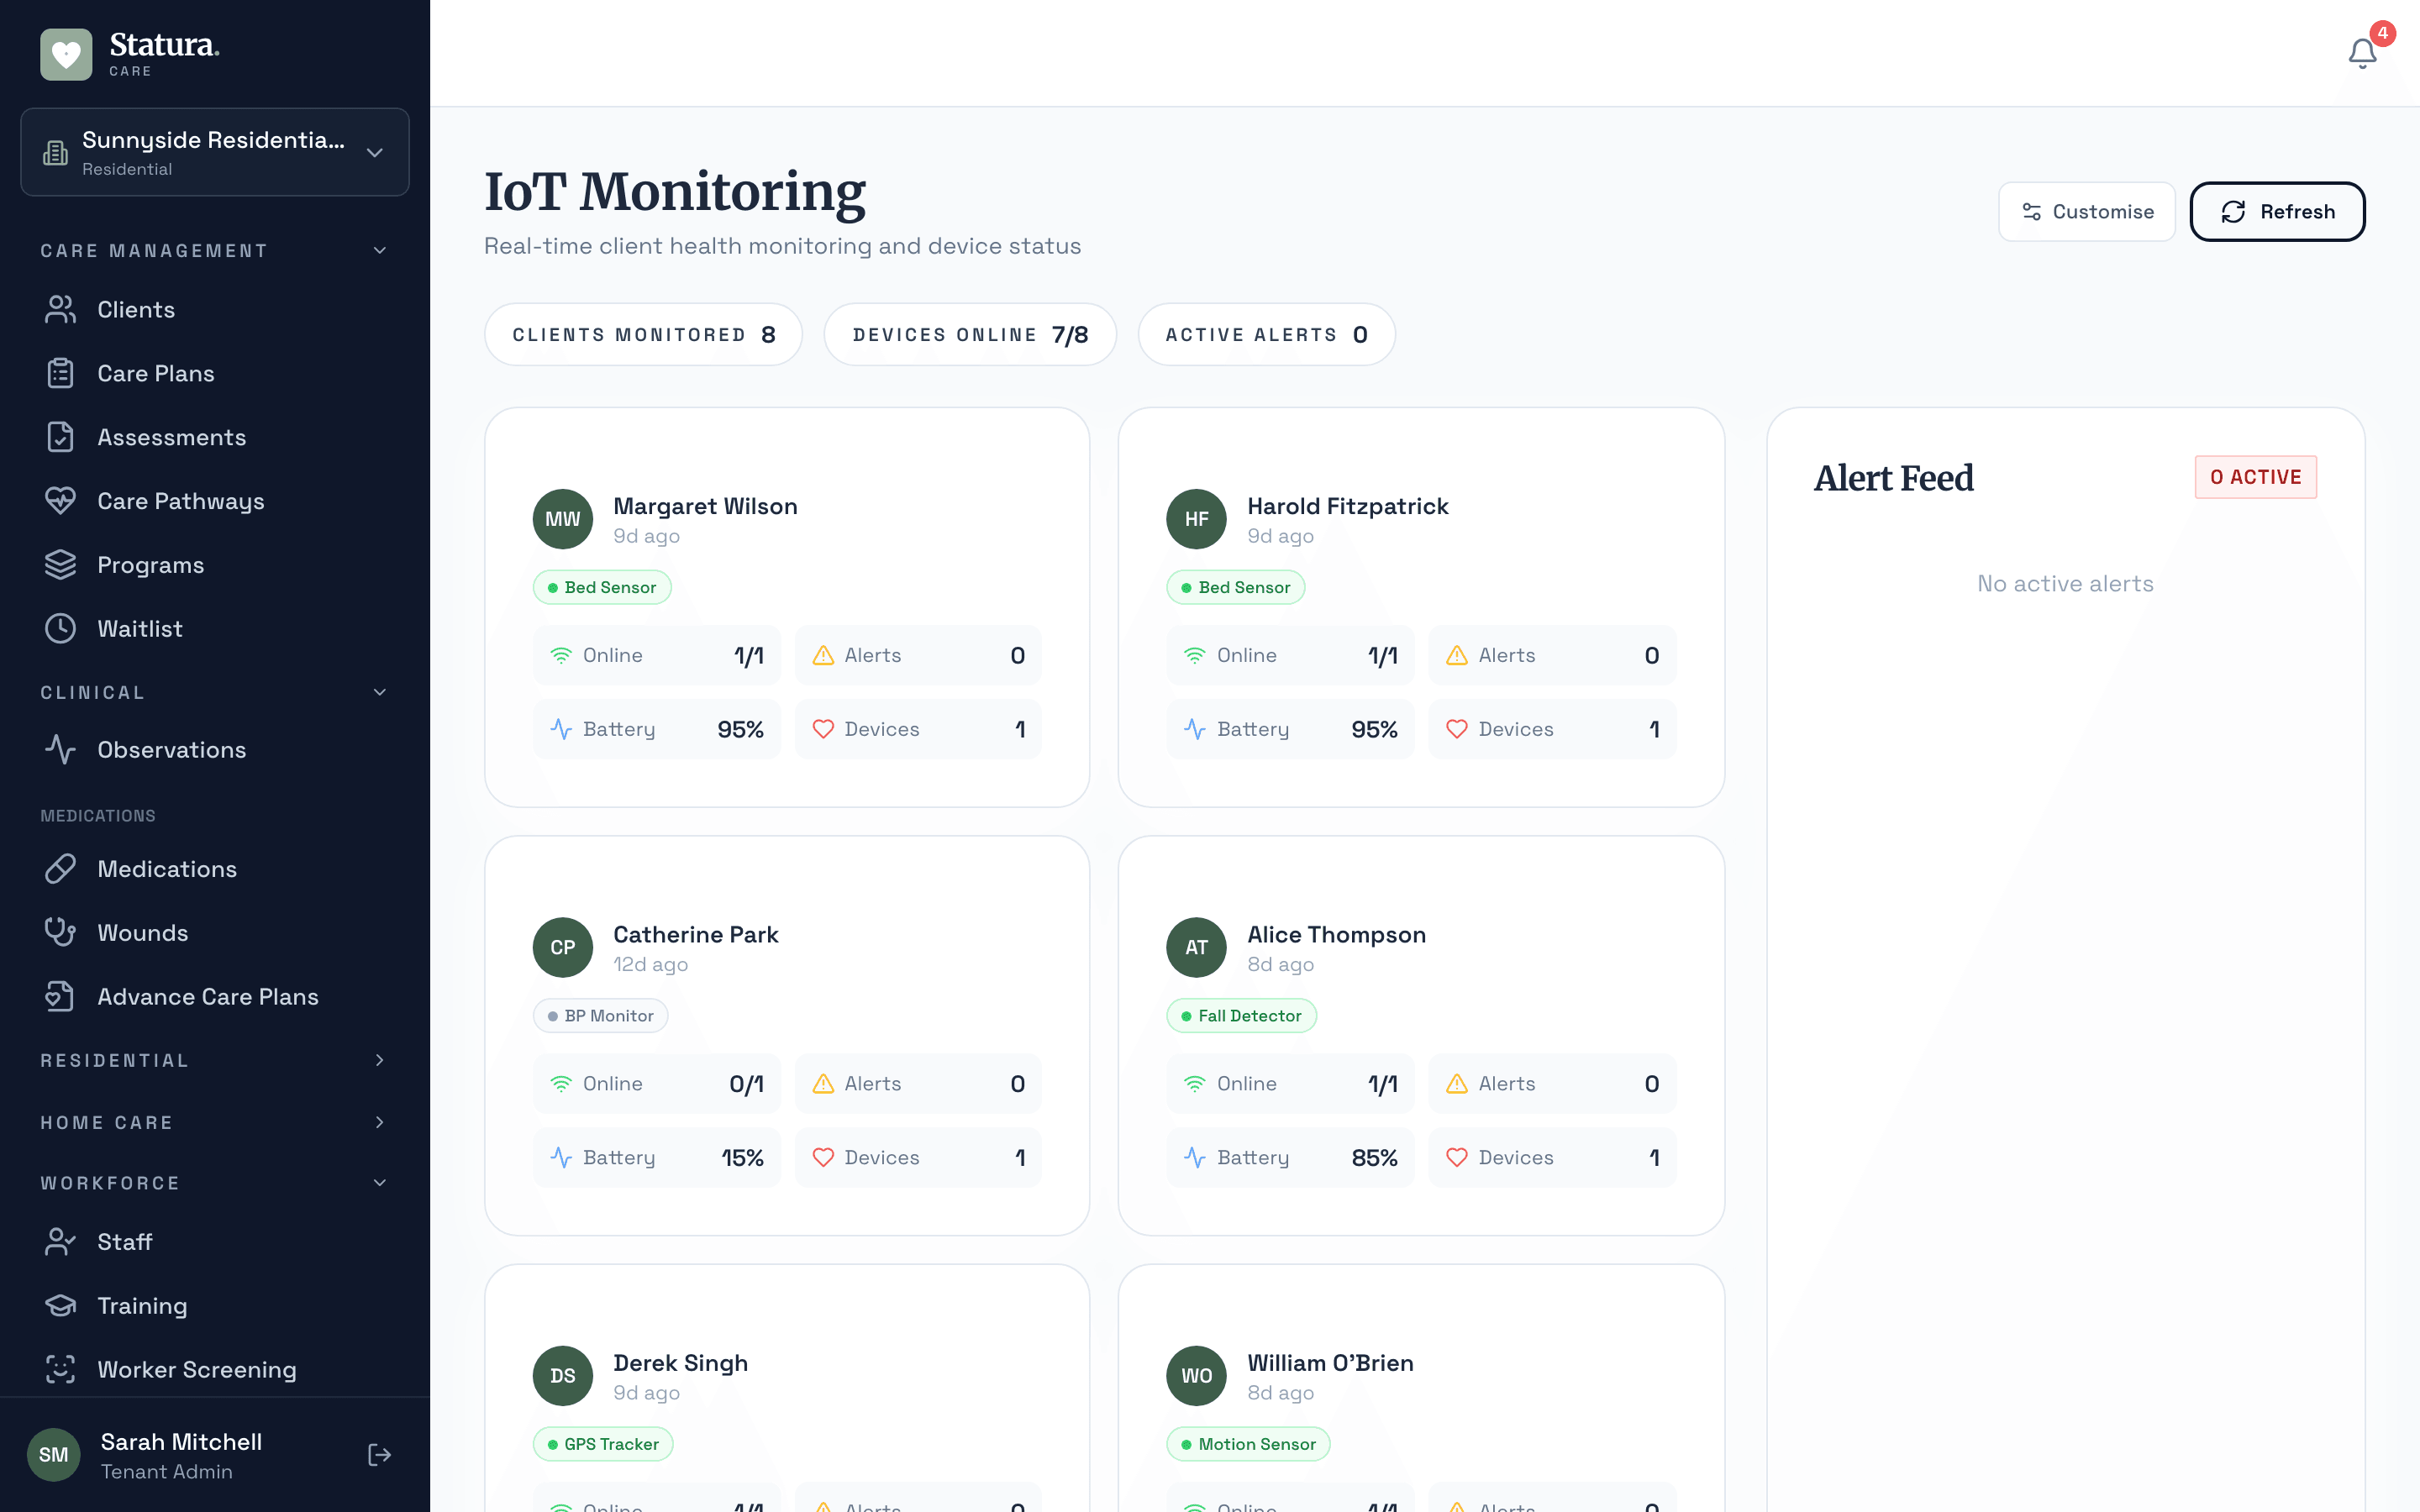The height and width of the screenshot is (1512, 2420).
Task: Click the Derek Singh name
Action: [x=680, y=1363]
